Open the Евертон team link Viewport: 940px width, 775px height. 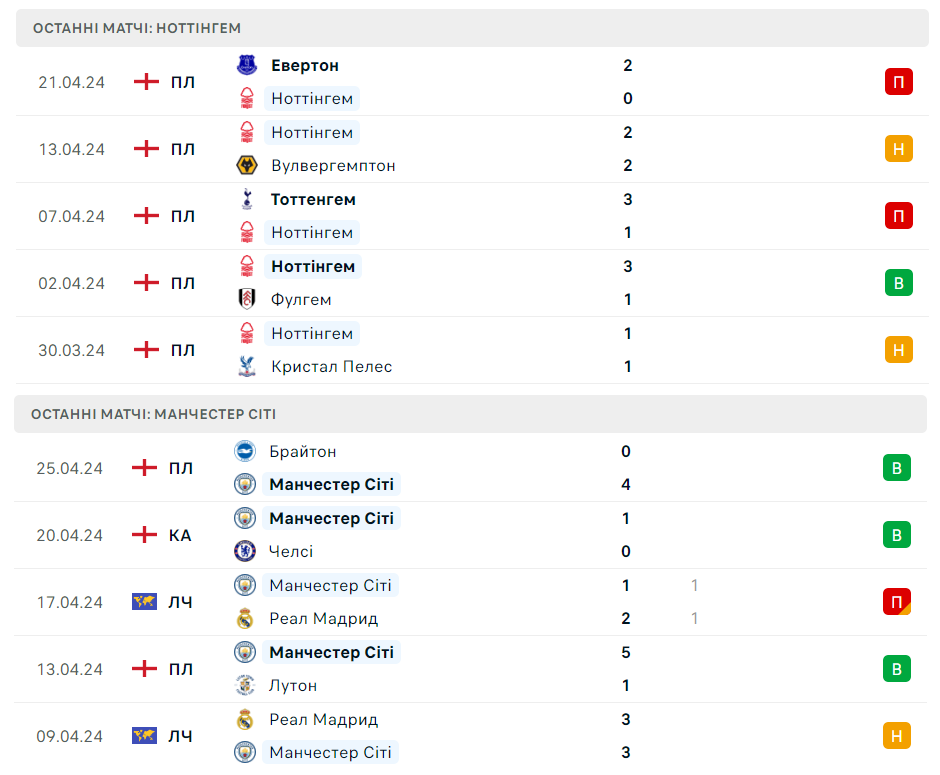[305, 65]
